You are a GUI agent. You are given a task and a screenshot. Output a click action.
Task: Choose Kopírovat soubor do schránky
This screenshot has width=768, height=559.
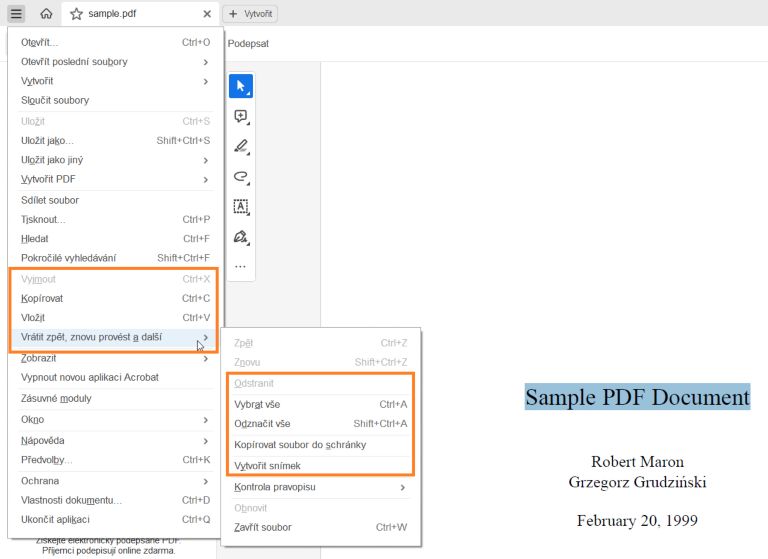(321, 444)
